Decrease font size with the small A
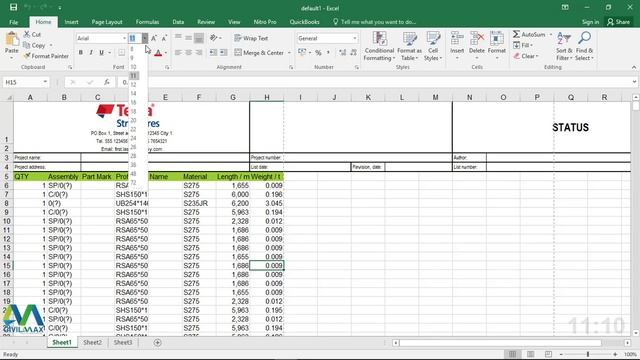This screenshot has height=360, width=640. (x=164, y=38)
